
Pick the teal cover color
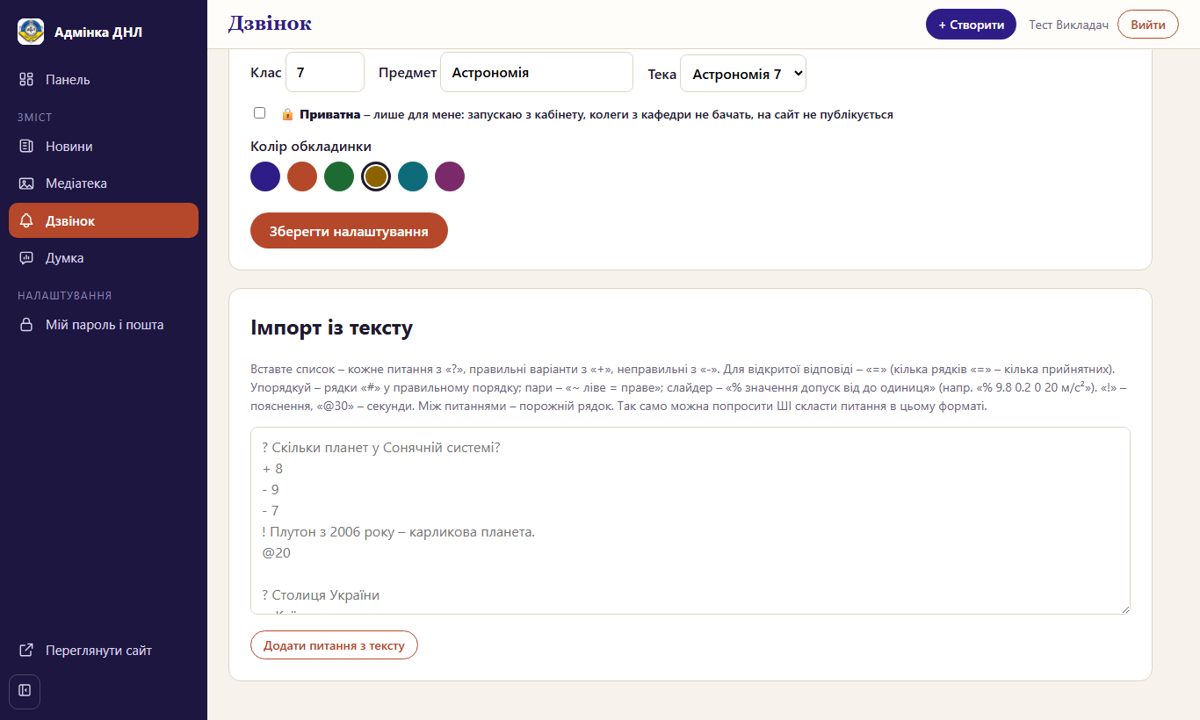[413, 176]
